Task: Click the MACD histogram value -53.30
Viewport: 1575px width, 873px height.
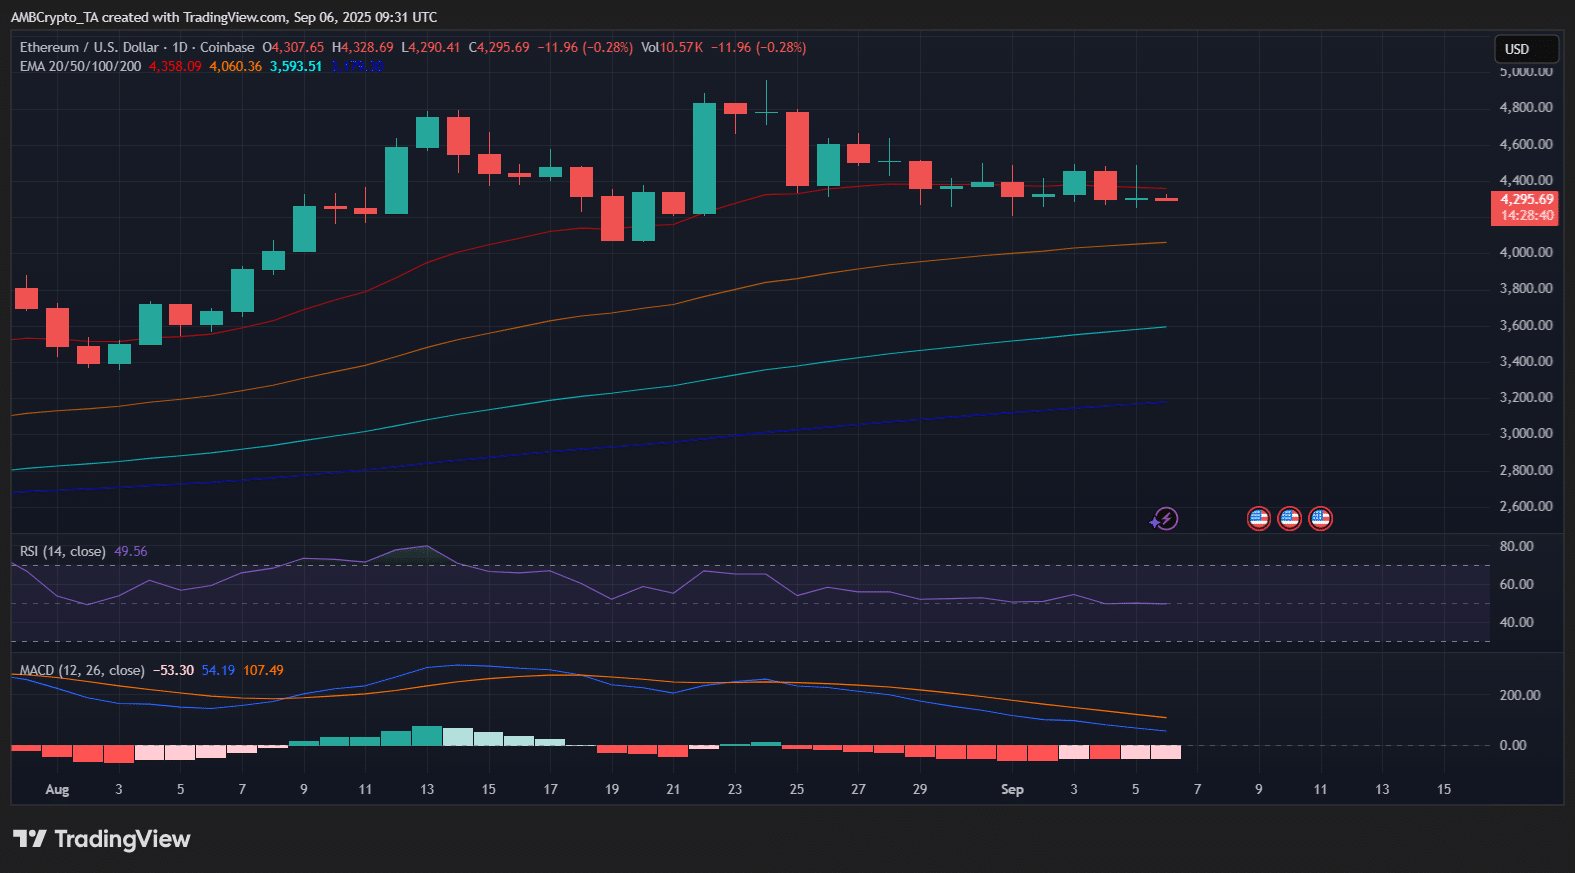Action: [173, 670]
